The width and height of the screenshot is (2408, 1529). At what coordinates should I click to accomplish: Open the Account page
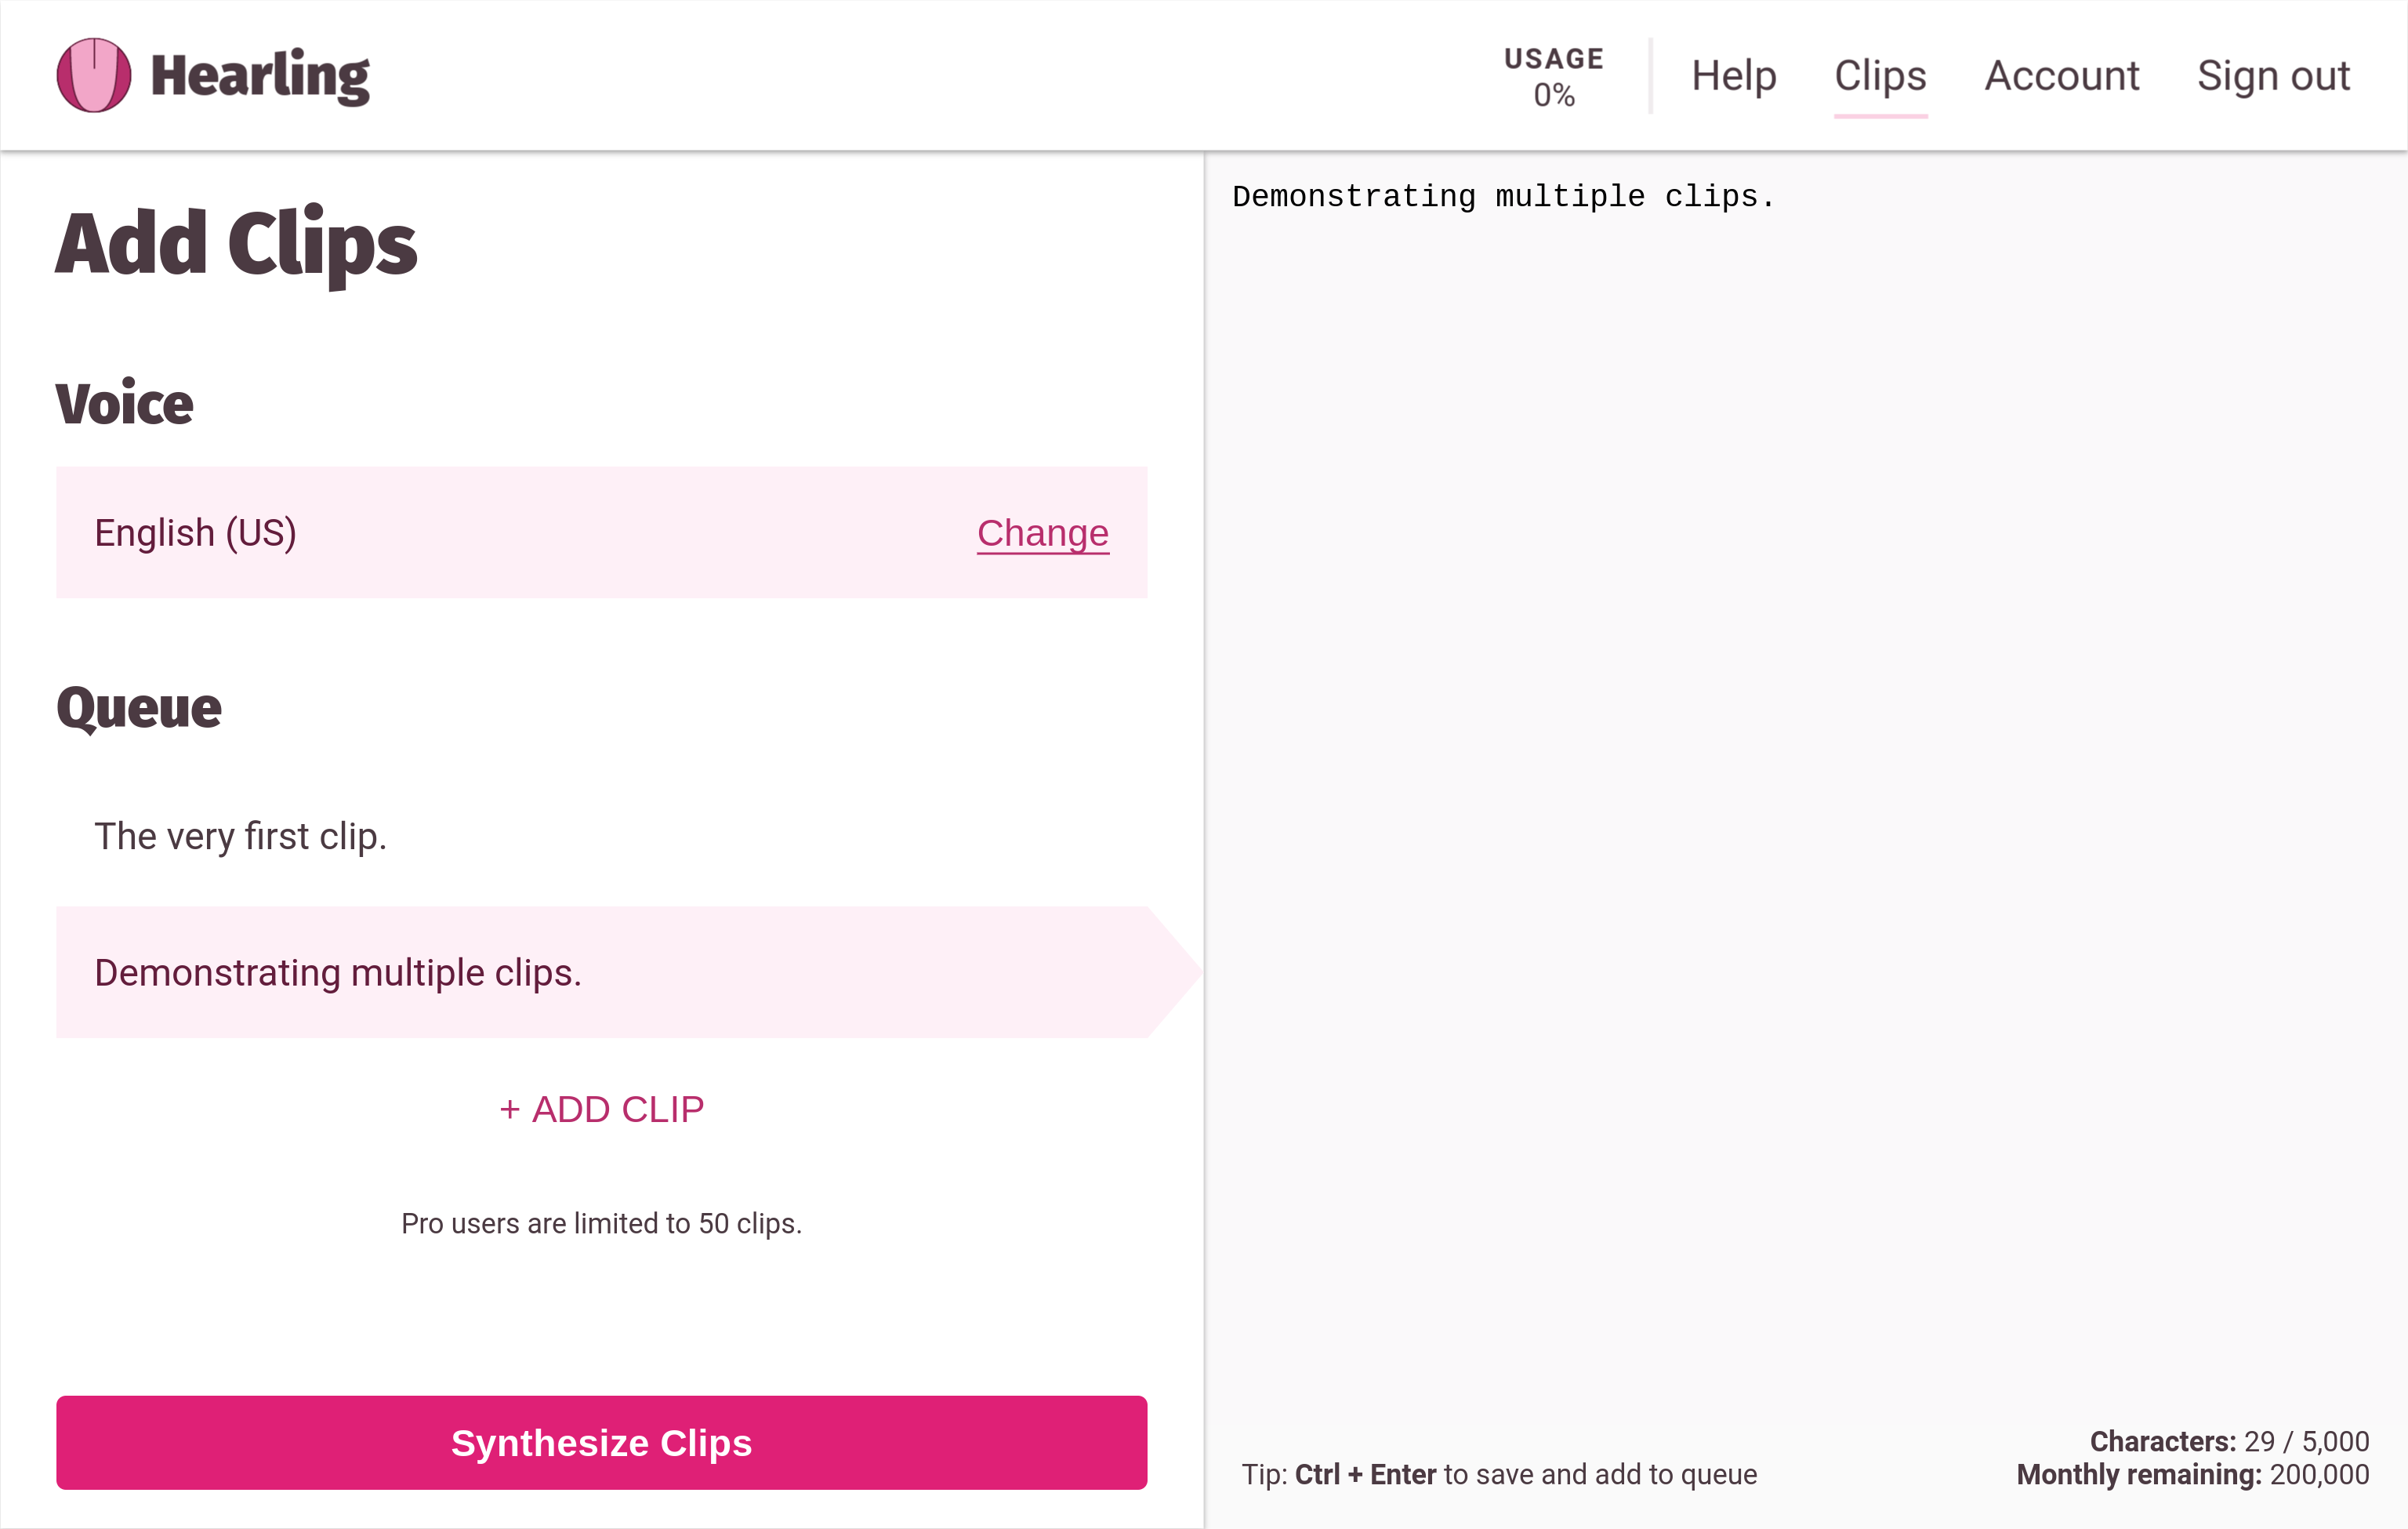pos(2061,76)
